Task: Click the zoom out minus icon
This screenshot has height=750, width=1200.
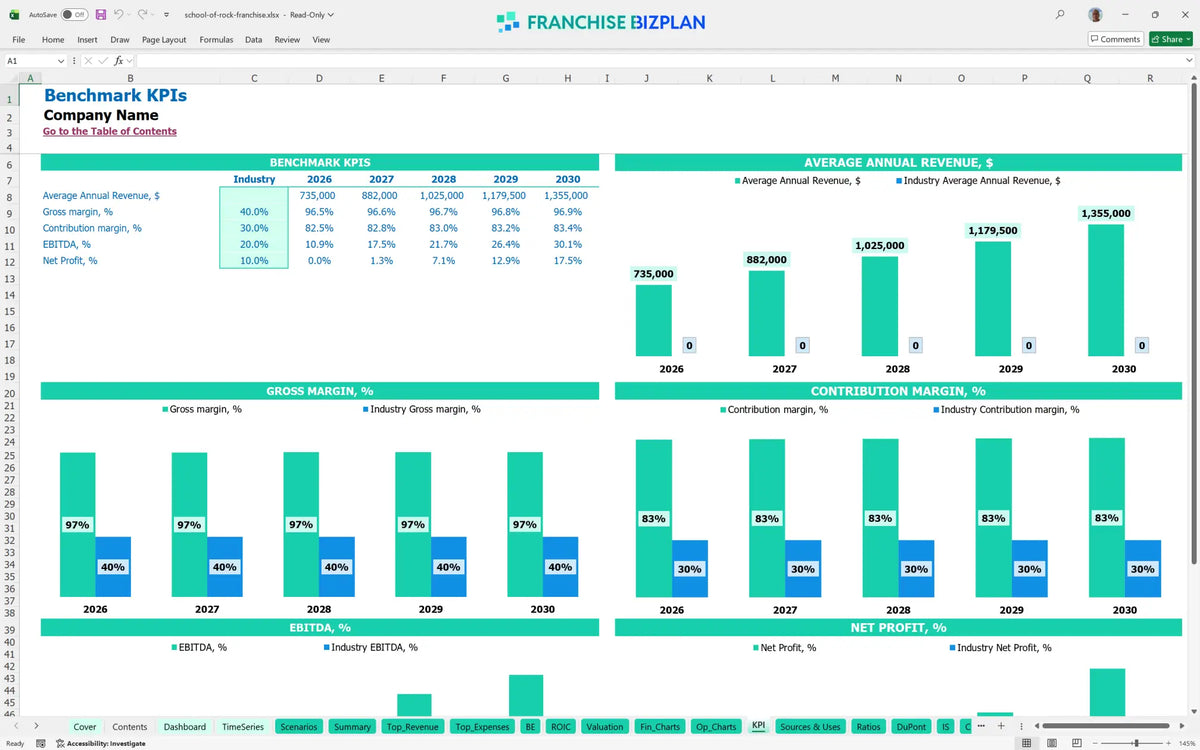Action: (1094, 743)
